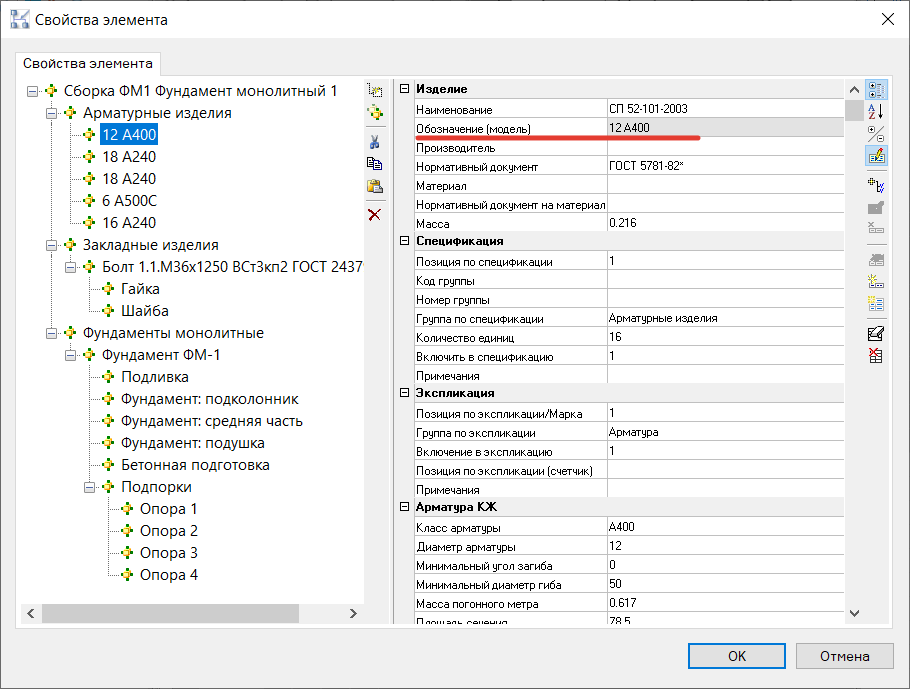
Task: Collapse the Подпорки tree branch
Action: 90,487
